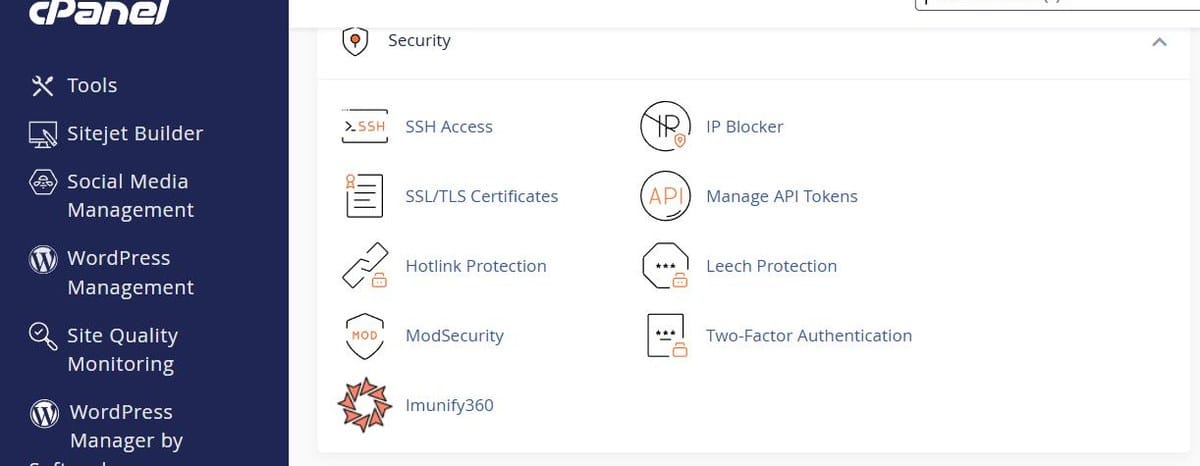The width and height of the screenshot is (1200, 466).
Task: Collapse the Security section chevron
Action: click(x=1159, y=42)
